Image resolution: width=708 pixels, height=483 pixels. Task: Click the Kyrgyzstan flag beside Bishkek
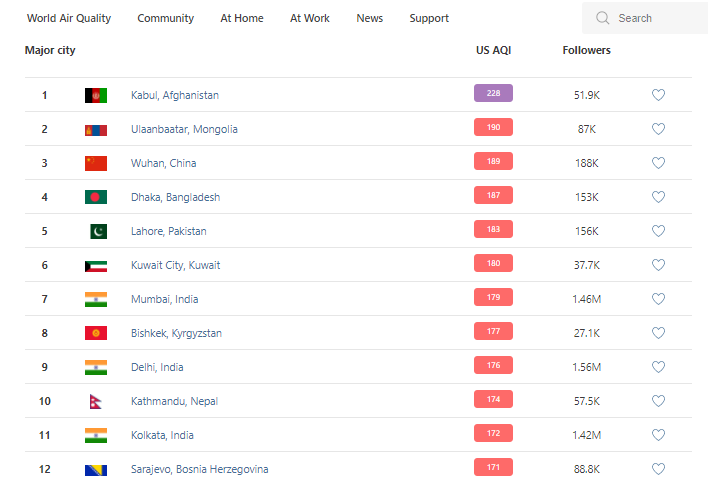click(96, 333)
